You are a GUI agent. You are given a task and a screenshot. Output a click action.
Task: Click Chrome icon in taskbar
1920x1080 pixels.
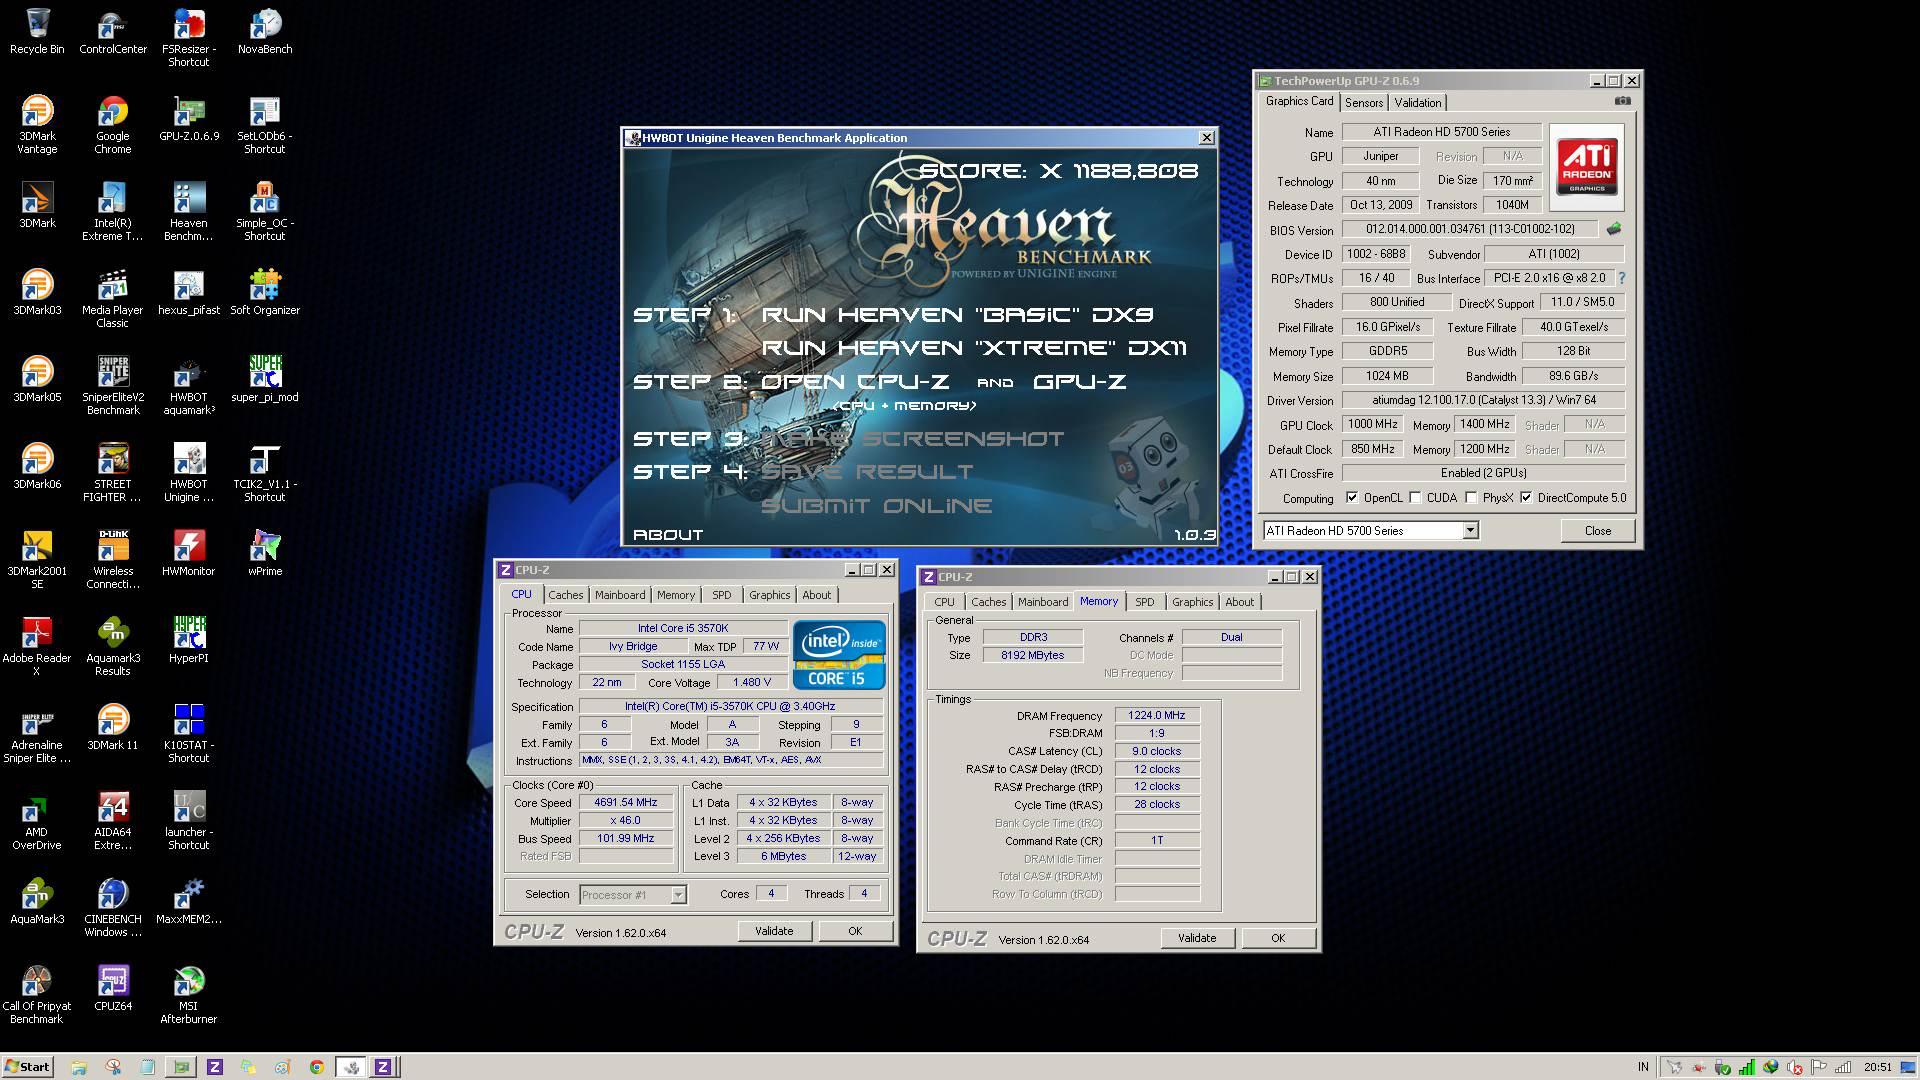click(x=316, y=1067)
